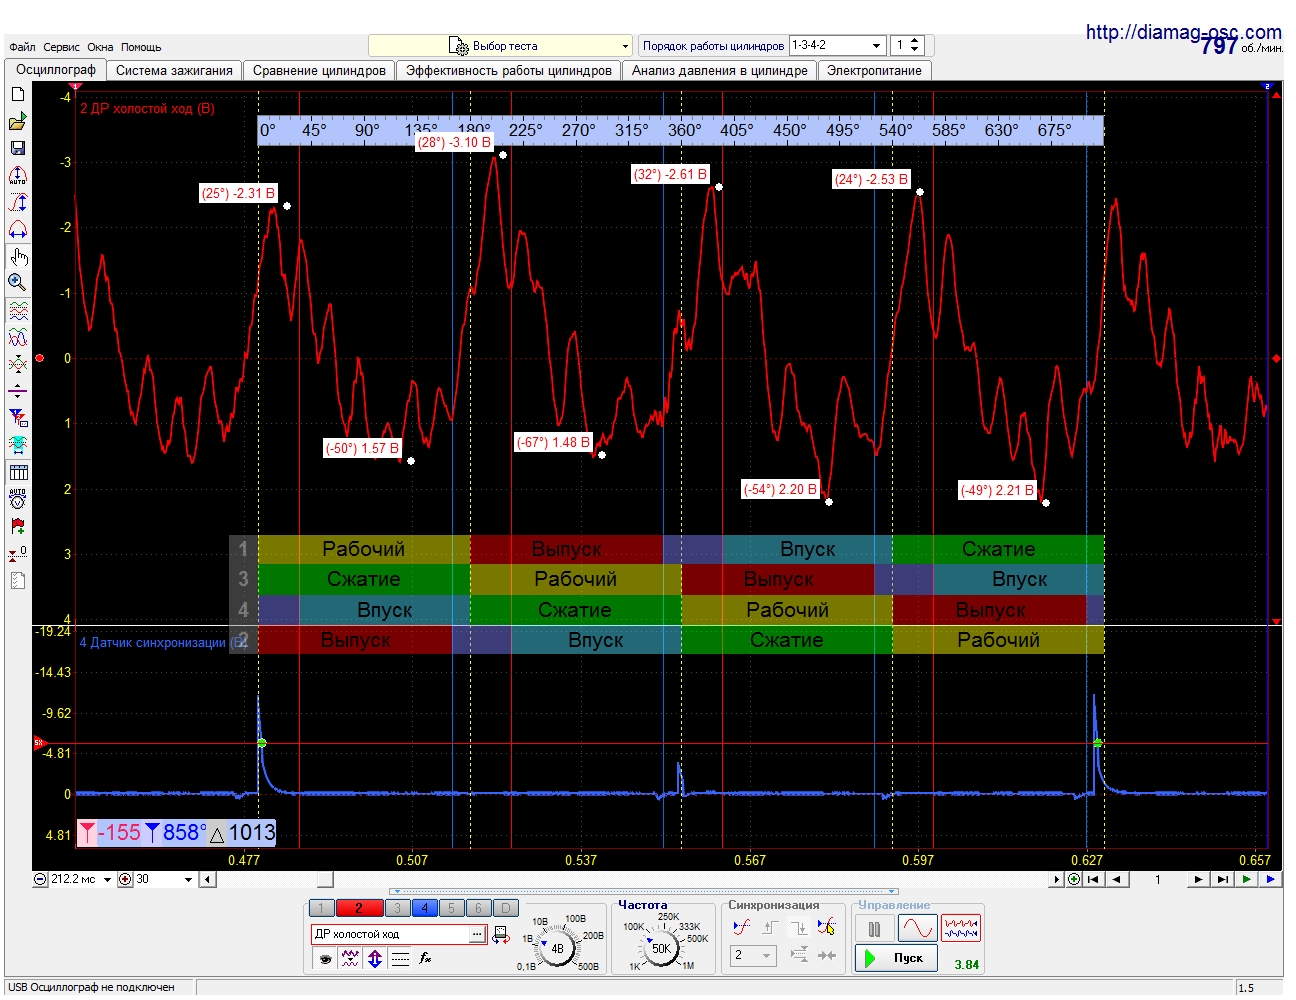The image size is (1296, 1000).
Task: Click the Save diskette icon
Action: click(18, 148)
